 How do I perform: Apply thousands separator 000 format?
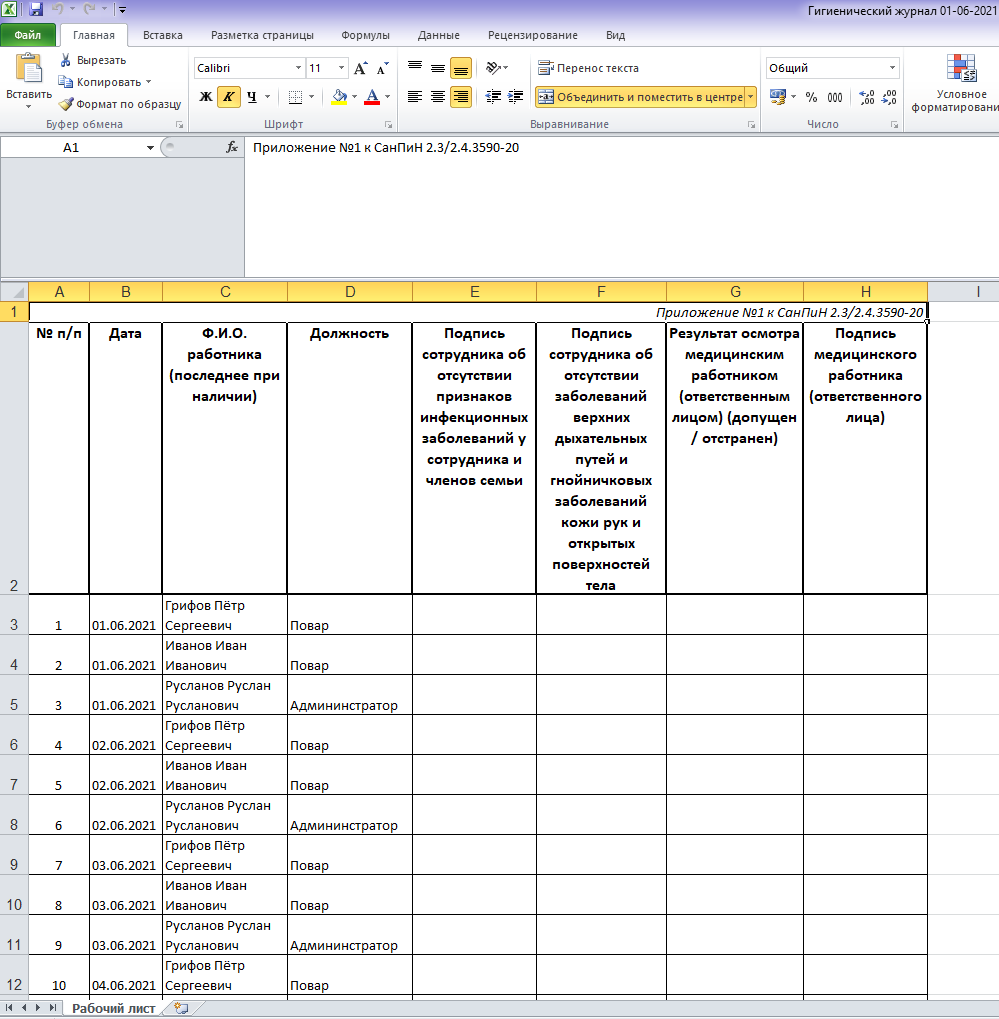[835, 97]
